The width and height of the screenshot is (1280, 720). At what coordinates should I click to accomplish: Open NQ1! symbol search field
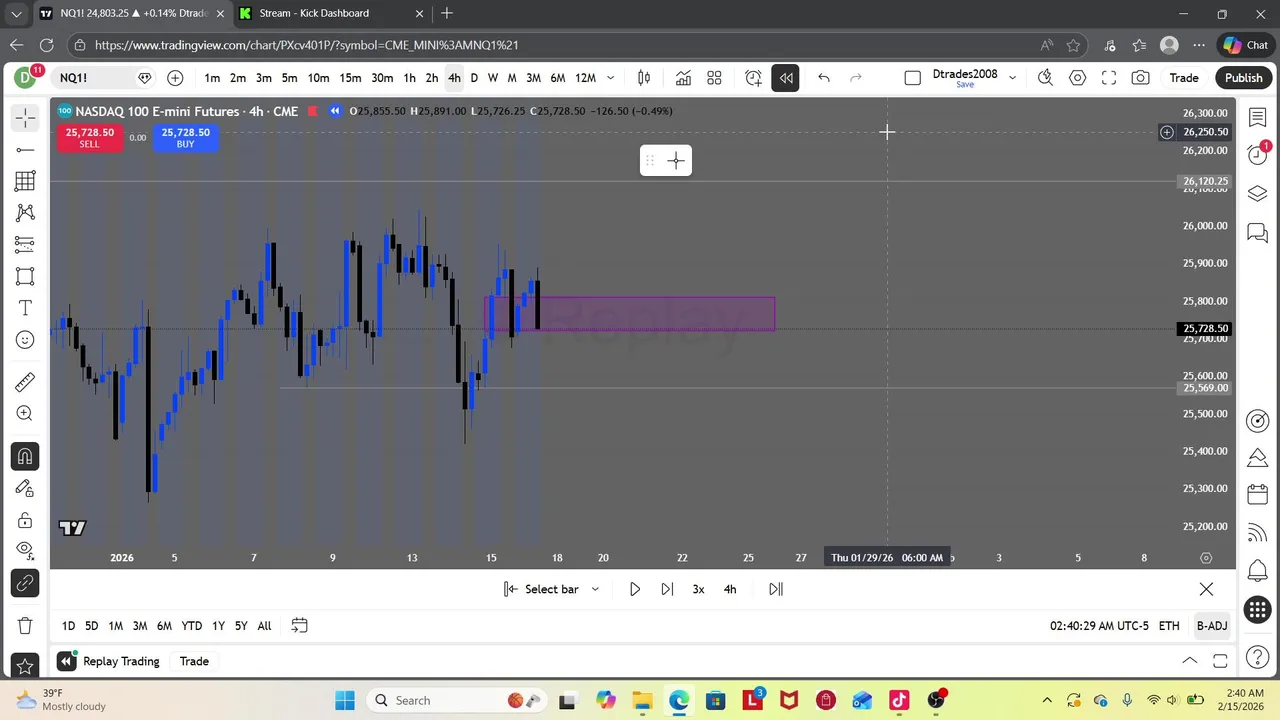click(x=94, y=78)
